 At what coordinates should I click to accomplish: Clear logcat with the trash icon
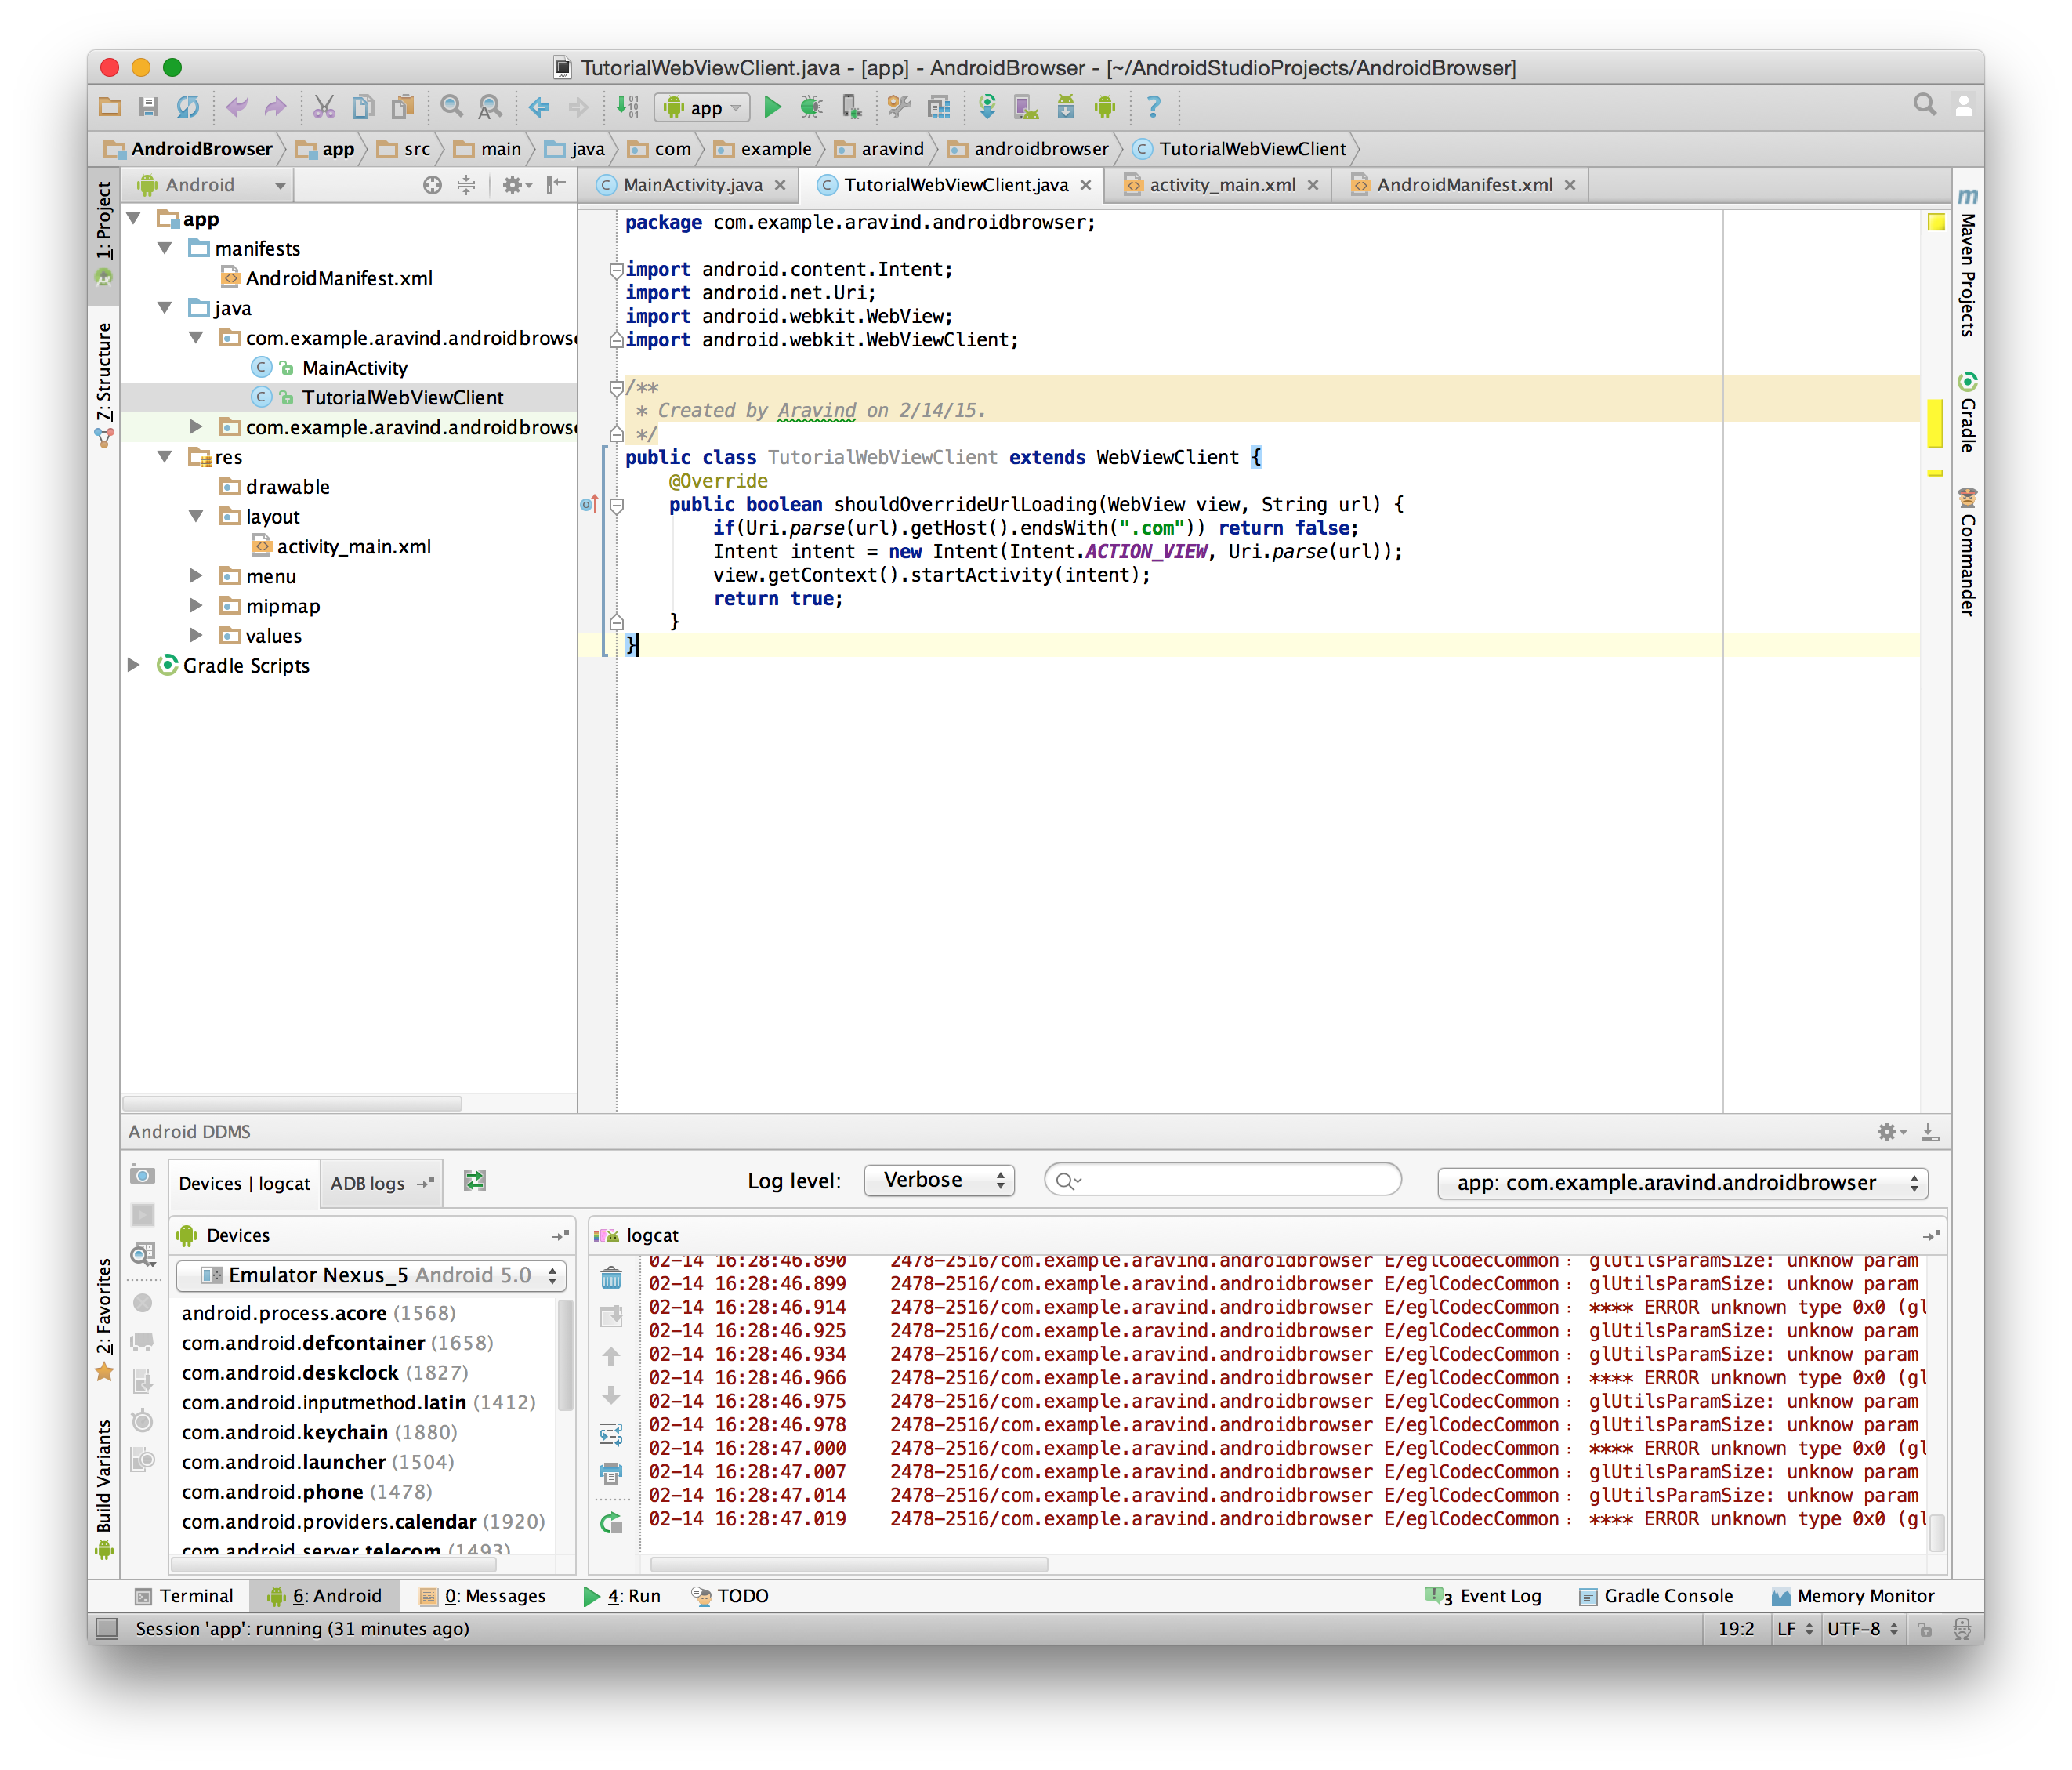coord(611,1278)
